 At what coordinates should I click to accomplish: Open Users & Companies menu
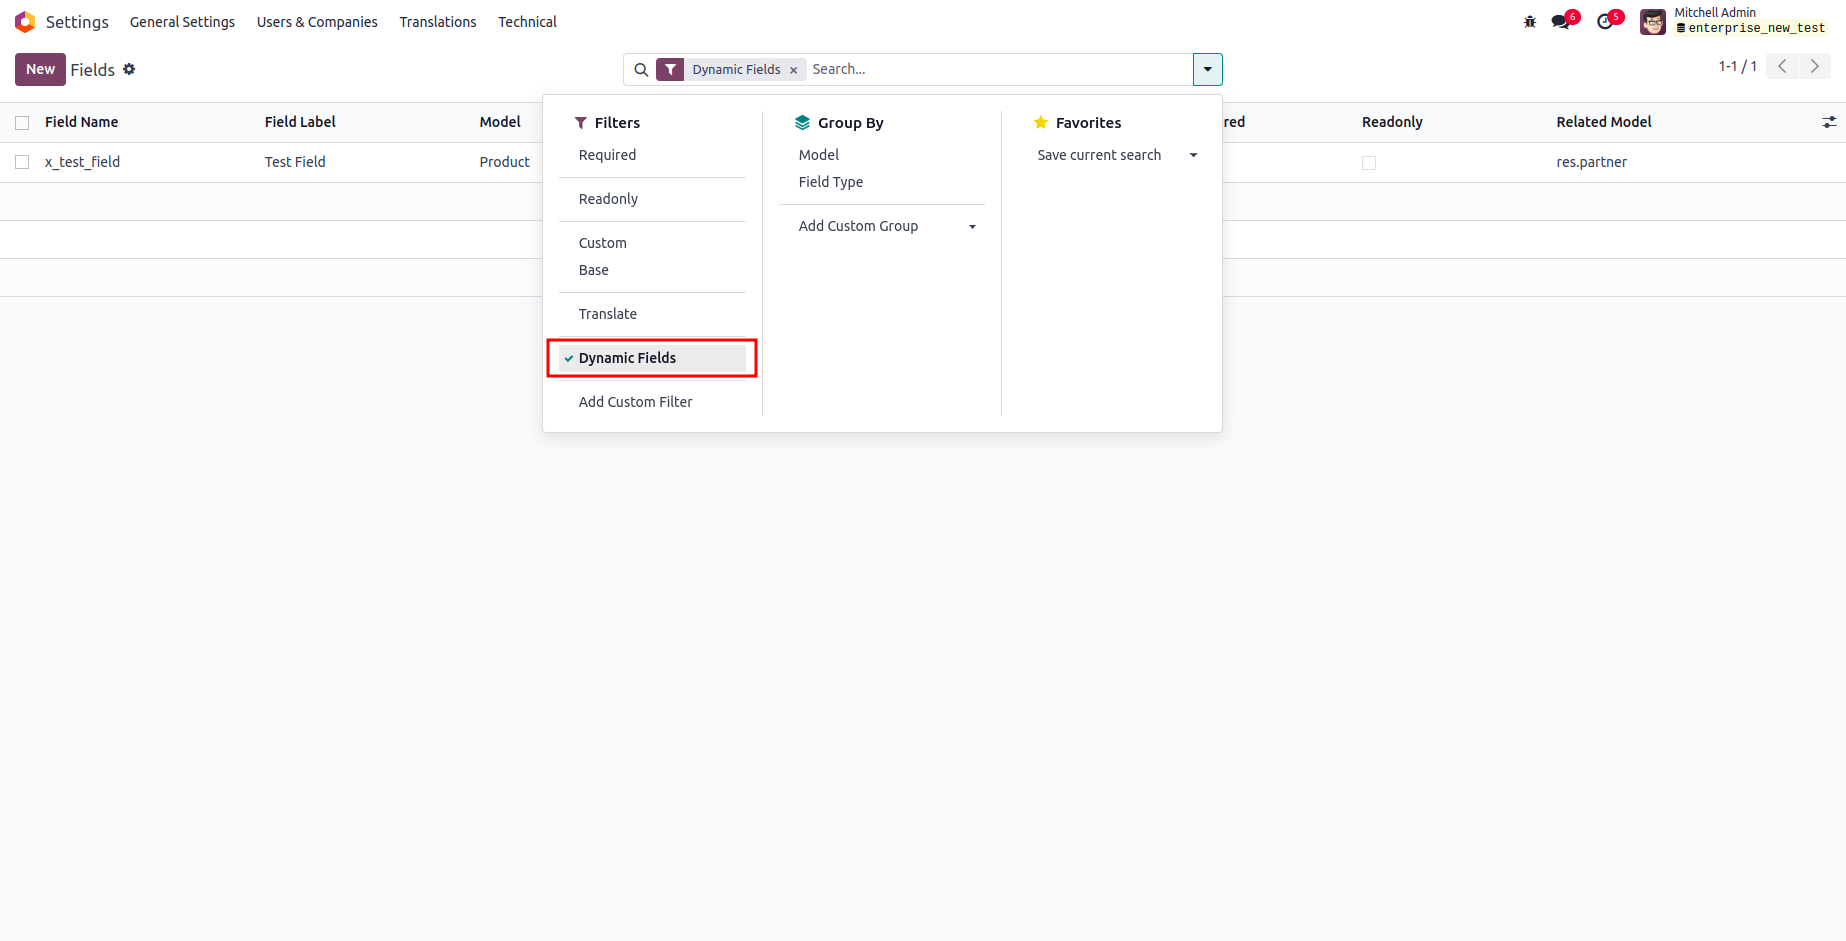(317, 22)
